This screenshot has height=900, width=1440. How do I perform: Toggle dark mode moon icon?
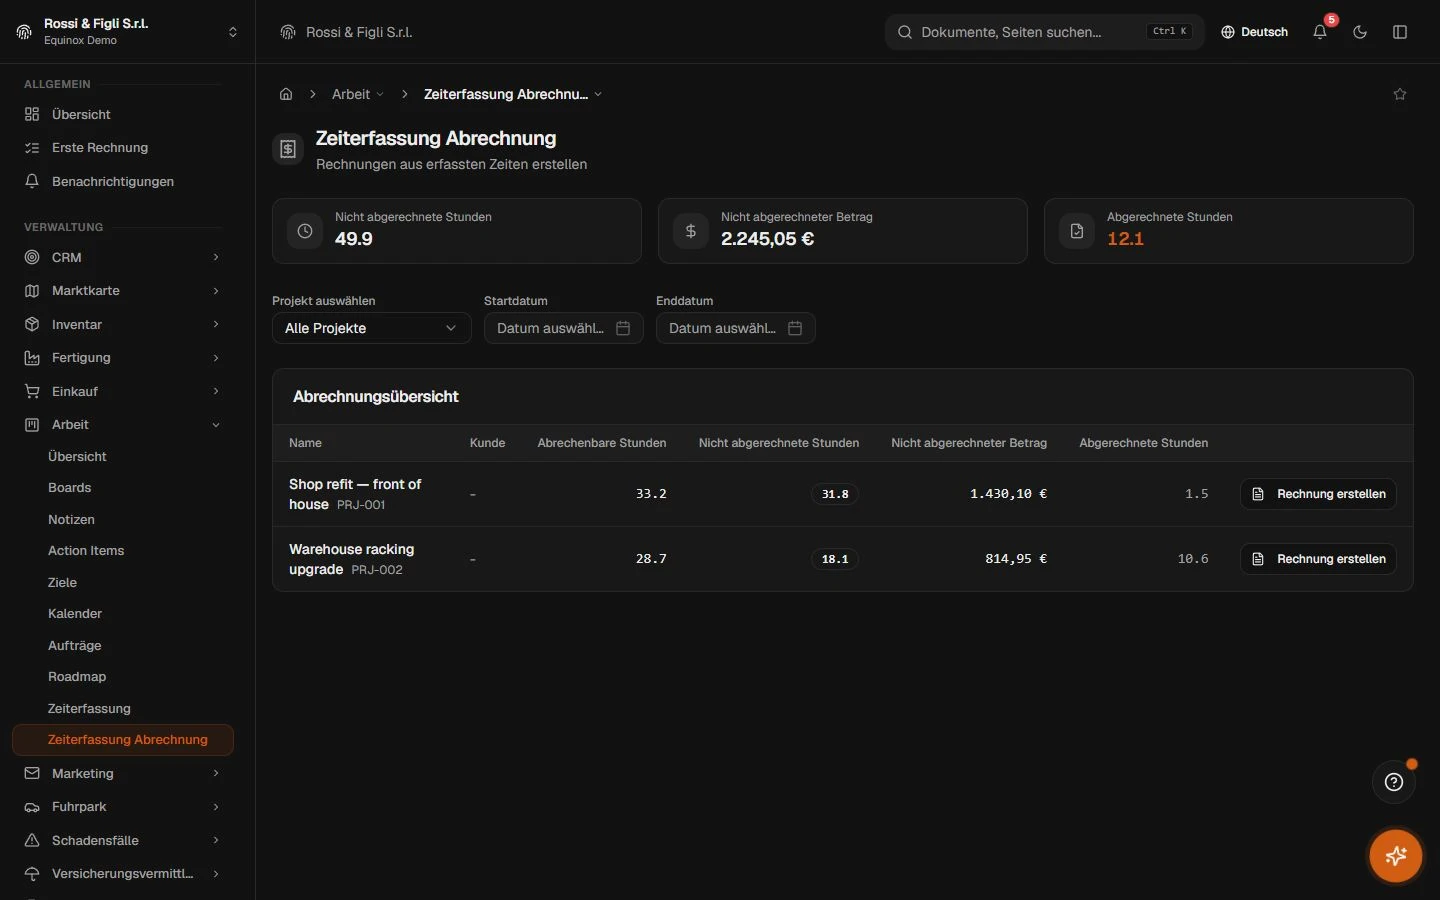coord(1360,32)
